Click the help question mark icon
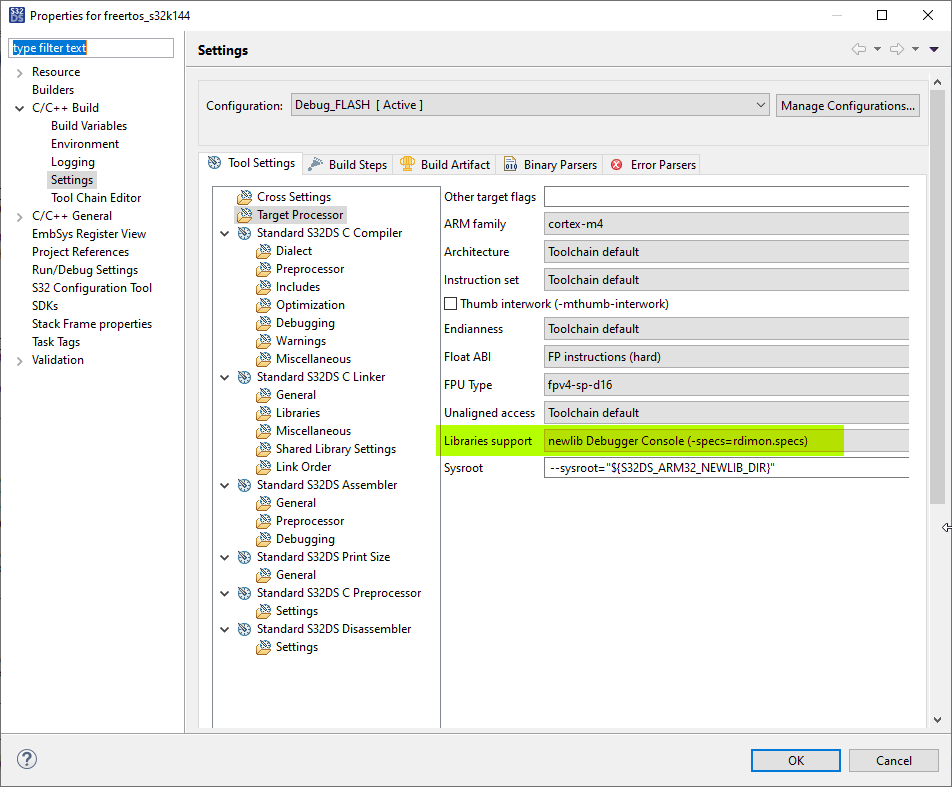The width and height of the screenshot is (952, 787). [x=26, y=759]
